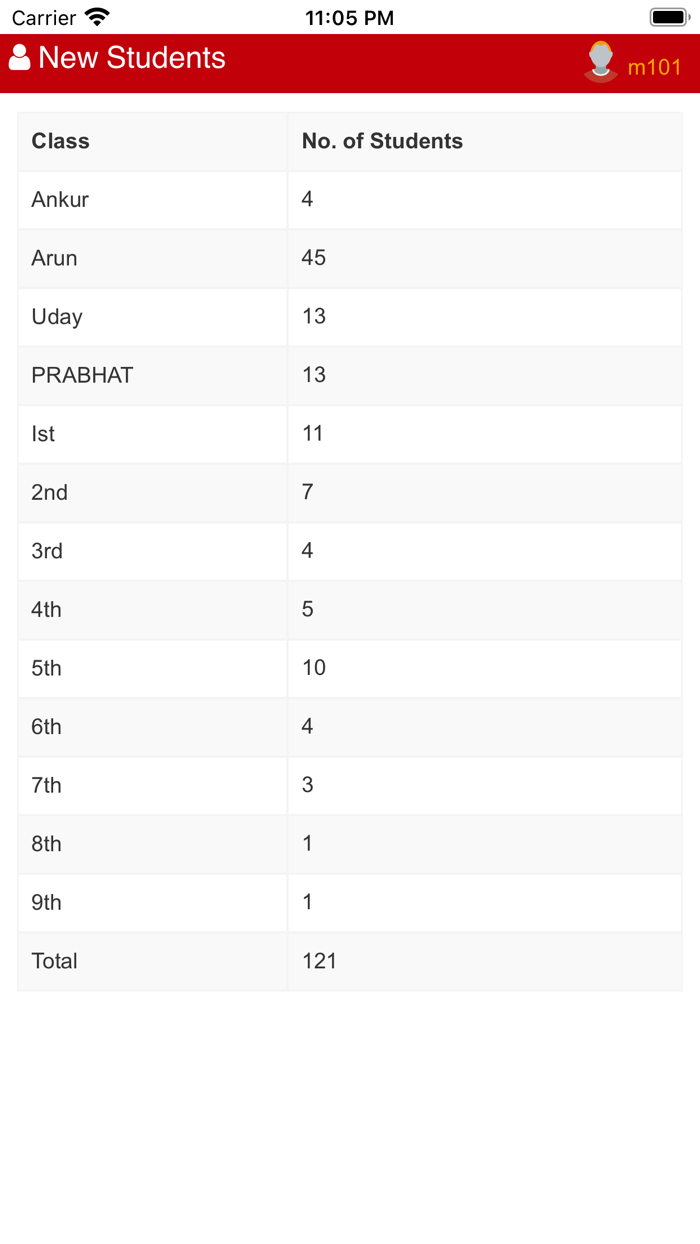Image resolution: width=700 pixels, height=1244 pixels.
Task: Click the user silhouette icon beside New Students
Action: coord(19,58)
